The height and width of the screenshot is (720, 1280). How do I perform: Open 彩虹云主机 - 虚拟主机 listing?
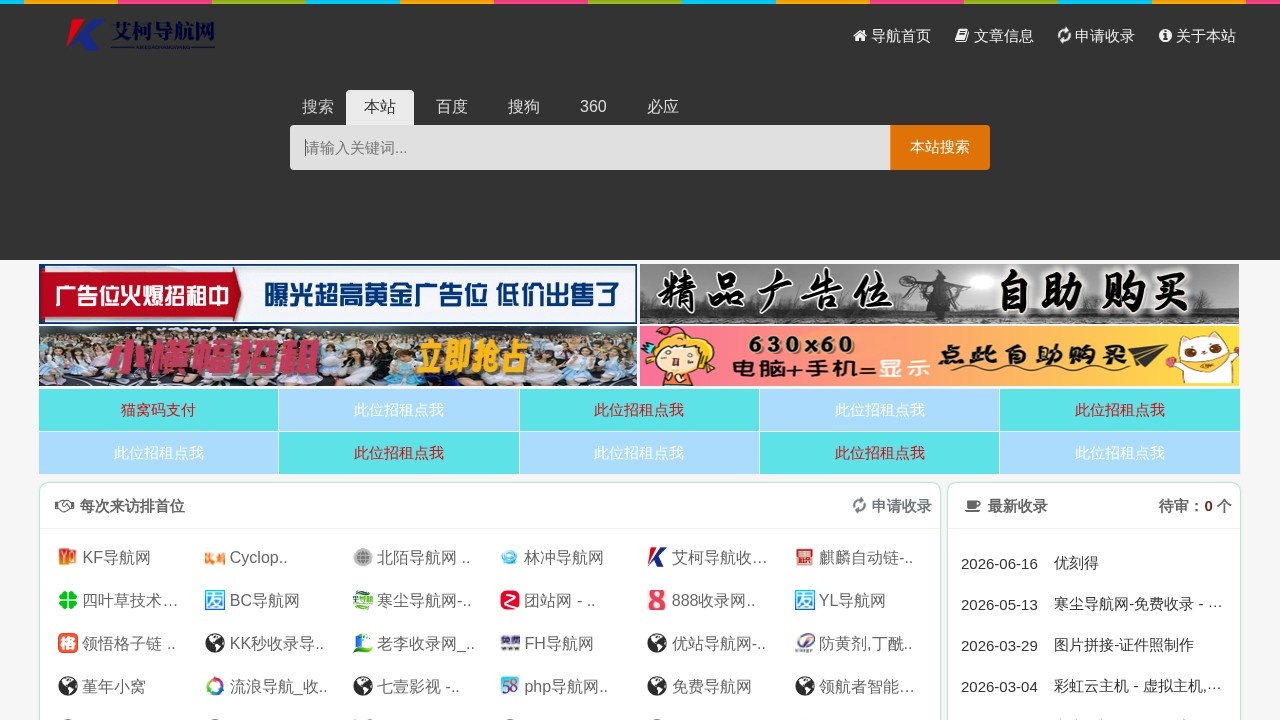tap(1138, 686)
